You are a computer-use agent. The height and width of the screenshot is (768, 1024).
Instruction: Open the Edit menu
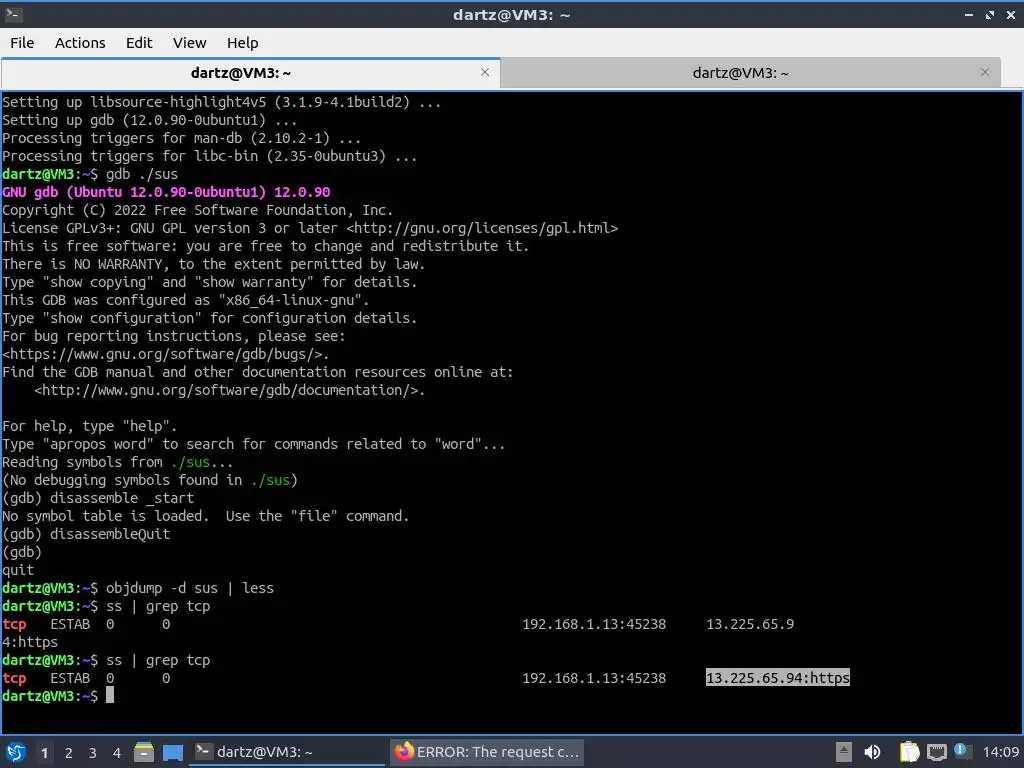(138, 43)
